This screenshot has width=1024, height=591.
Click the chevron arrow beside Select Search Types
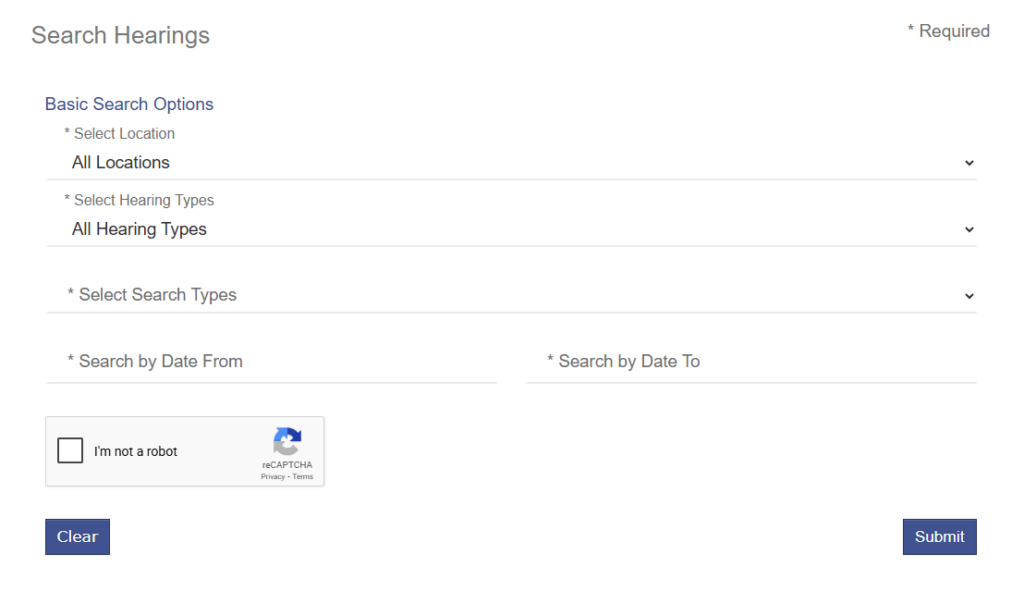point(968,296)
